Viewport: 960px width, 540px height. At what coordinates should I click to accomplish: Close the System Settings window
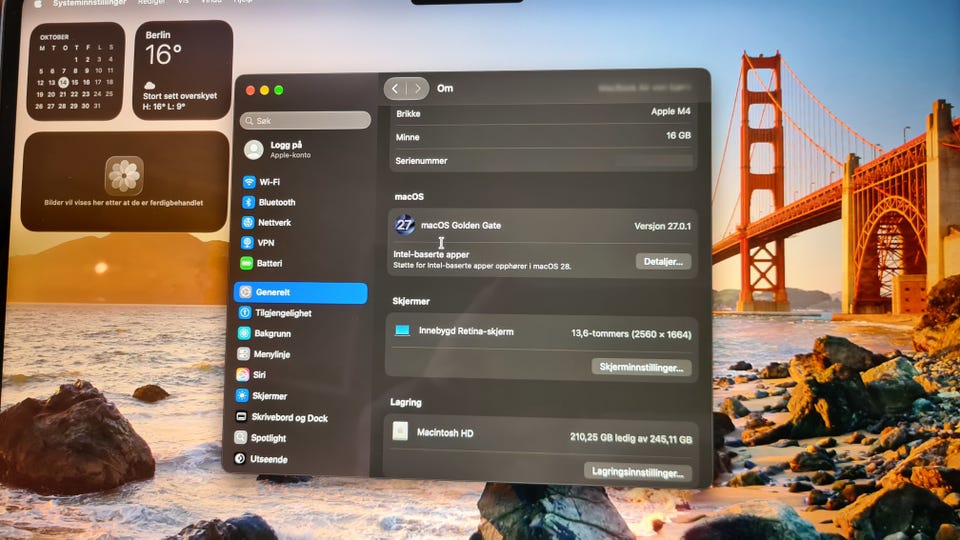250,91
